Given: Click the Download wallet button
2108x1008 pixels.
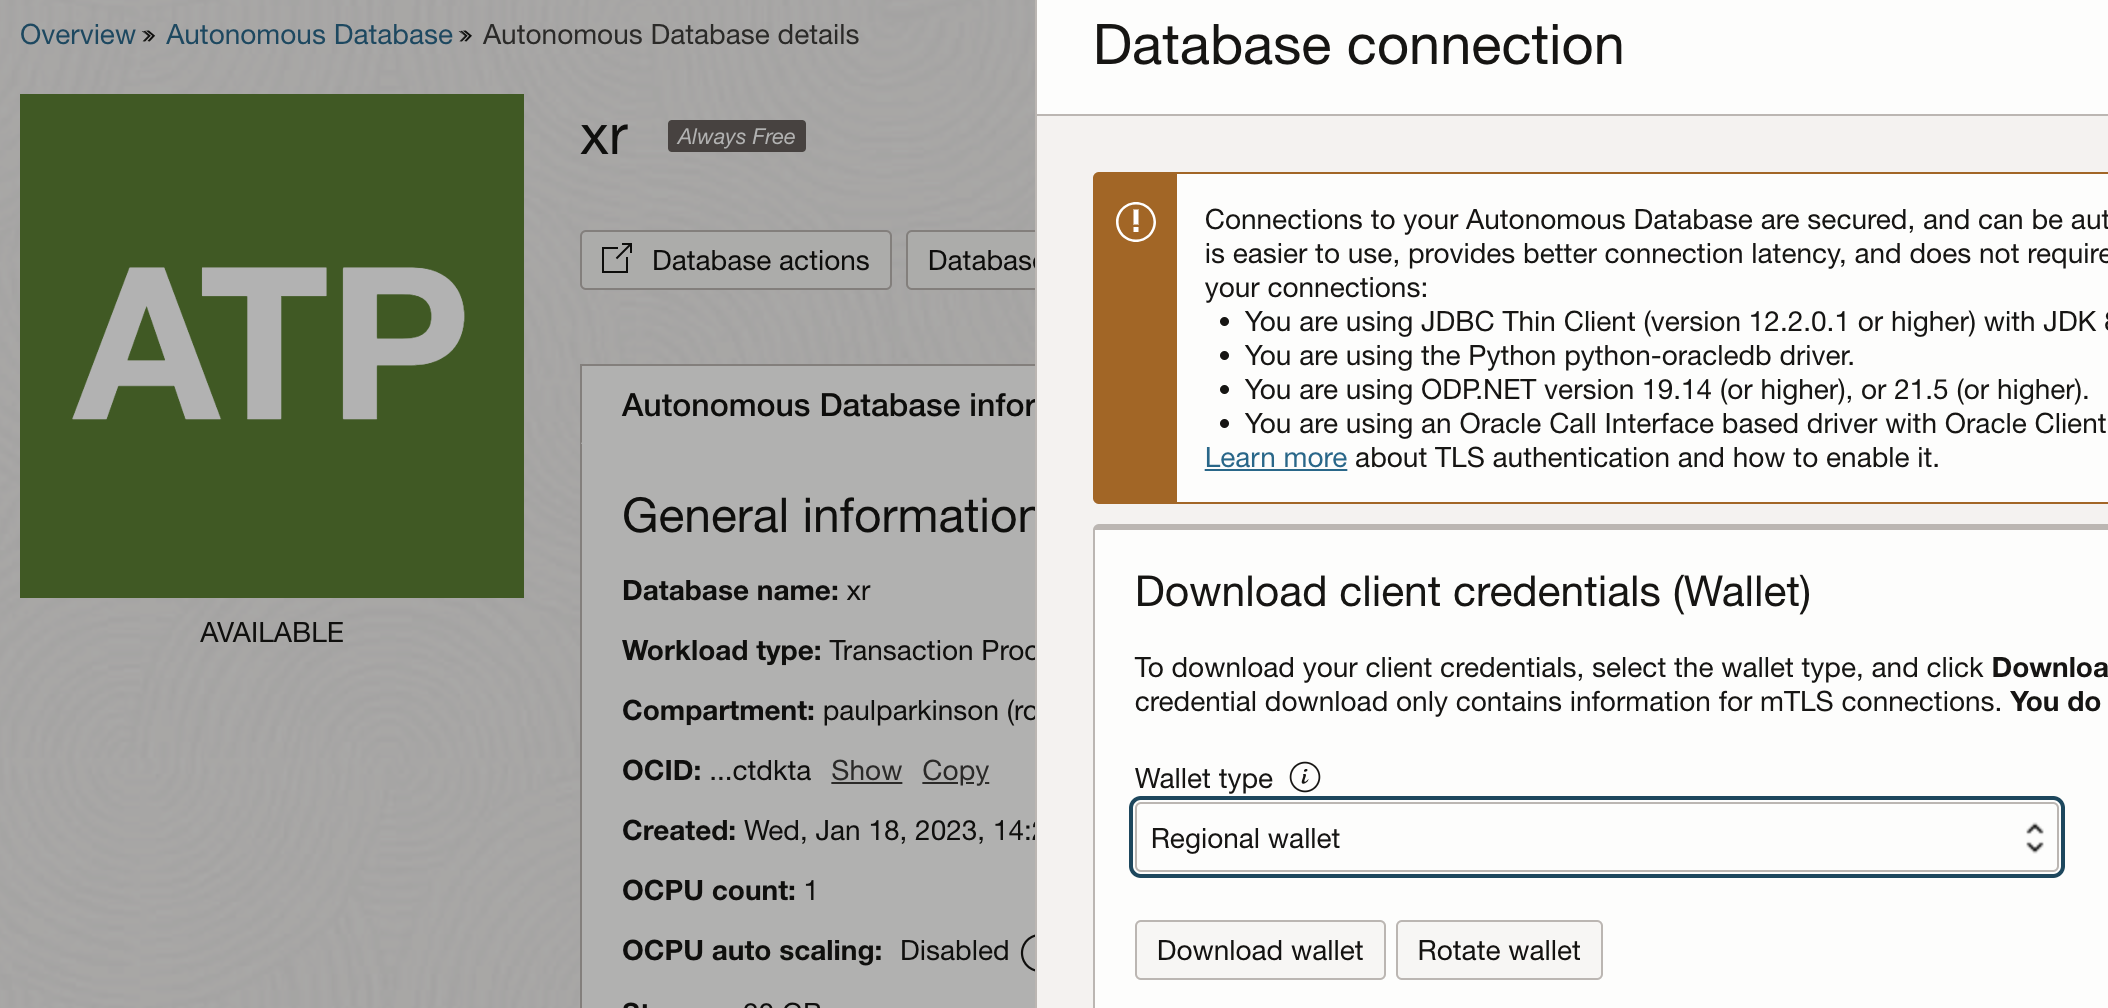Looking at the screenshot, I should pos(1260,950).
